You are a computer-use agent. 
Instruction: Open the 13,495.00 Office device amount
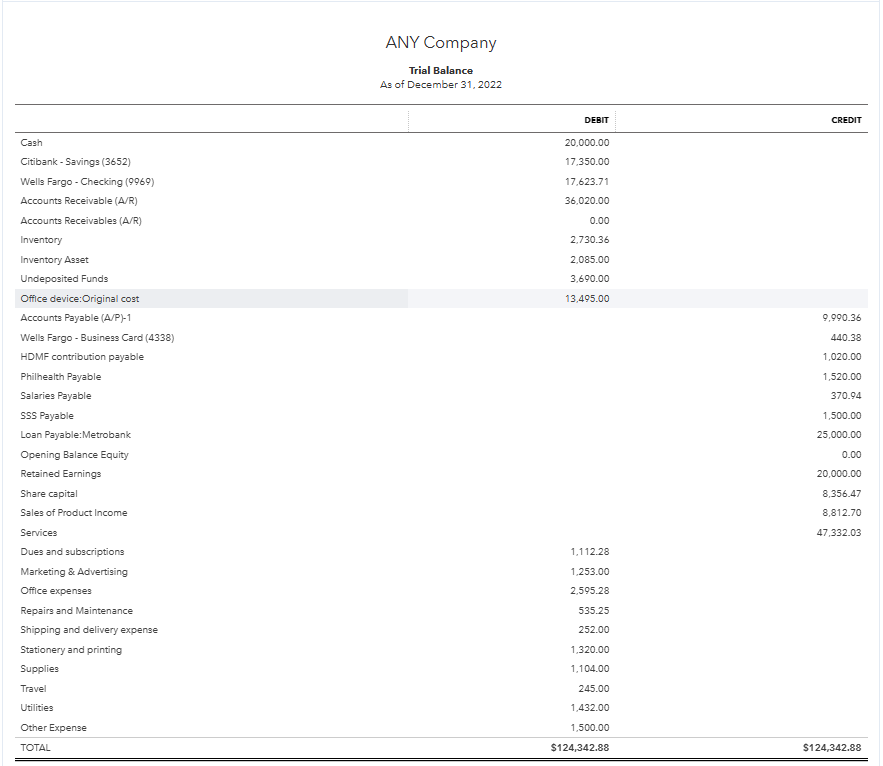587,299
